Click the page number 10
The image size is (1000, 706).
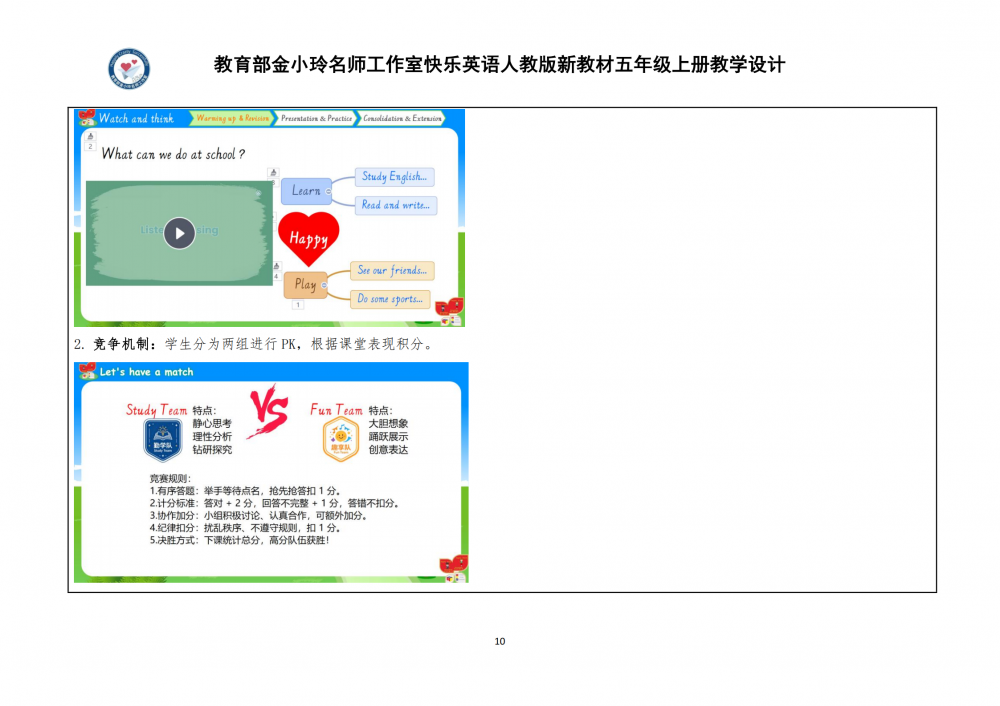click(x=500, y=641)
